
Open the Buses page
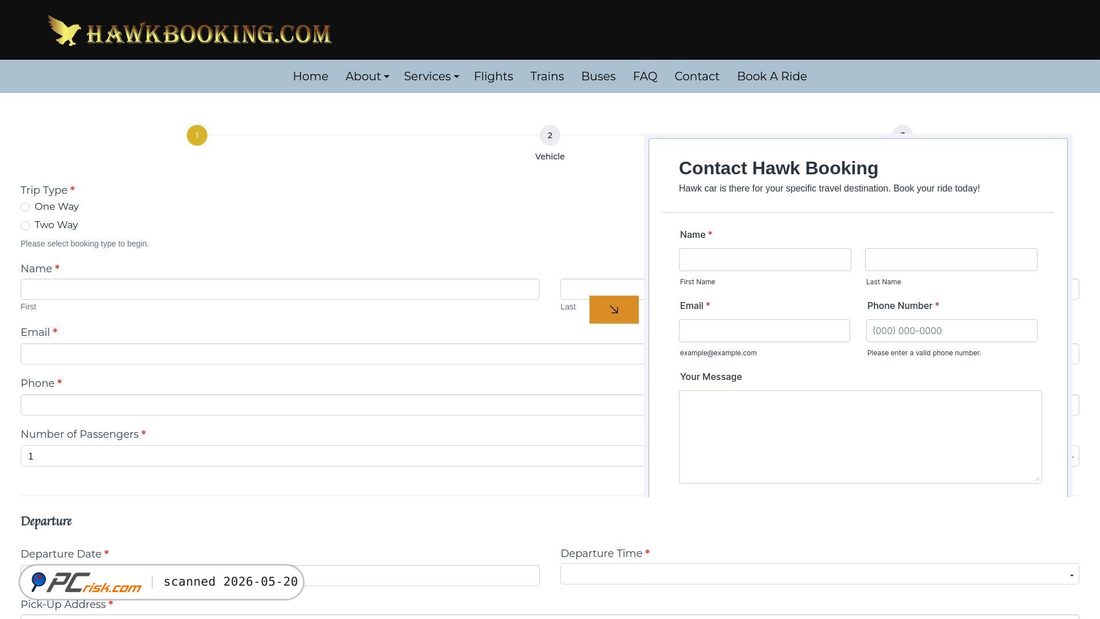pyautogui.click(x=598, y=76)
